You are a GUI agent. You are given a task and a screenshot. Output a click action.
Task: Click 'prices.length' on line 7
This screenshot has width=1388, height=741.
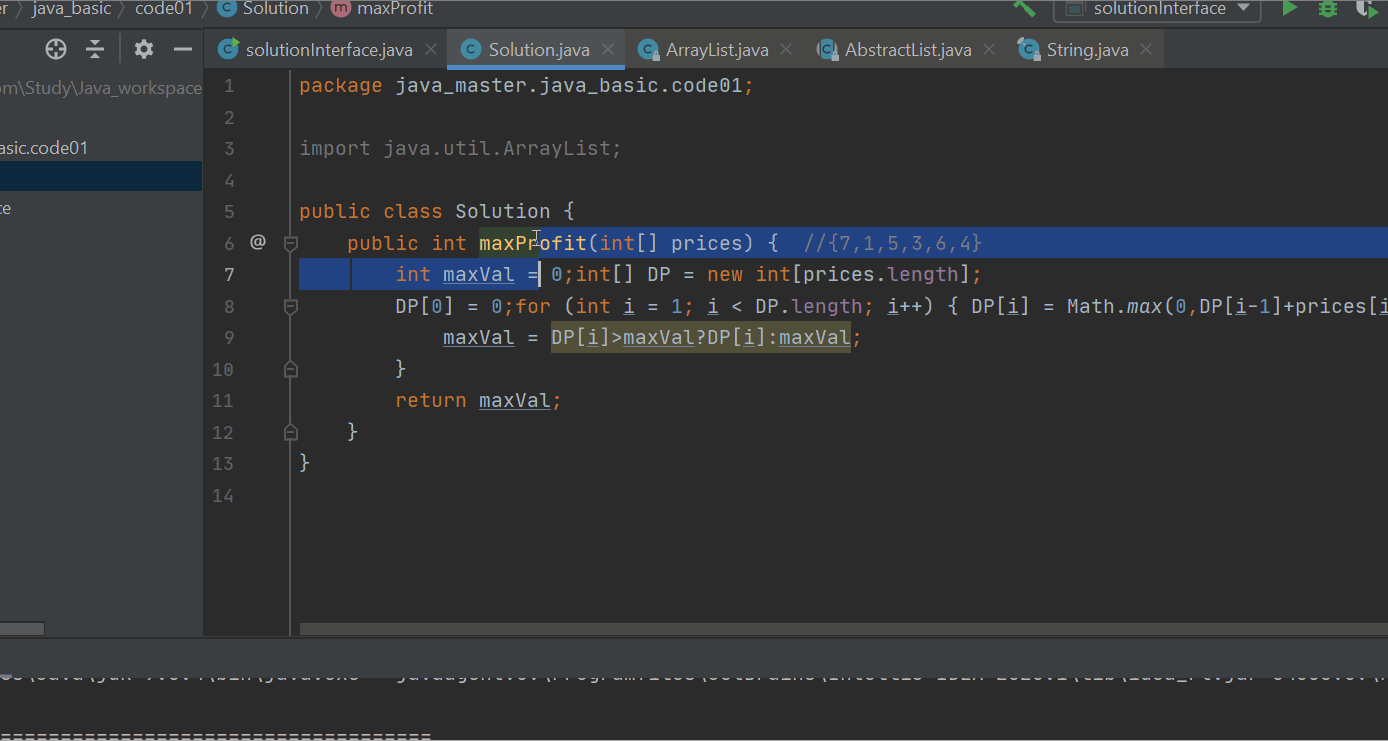[881, 275]
